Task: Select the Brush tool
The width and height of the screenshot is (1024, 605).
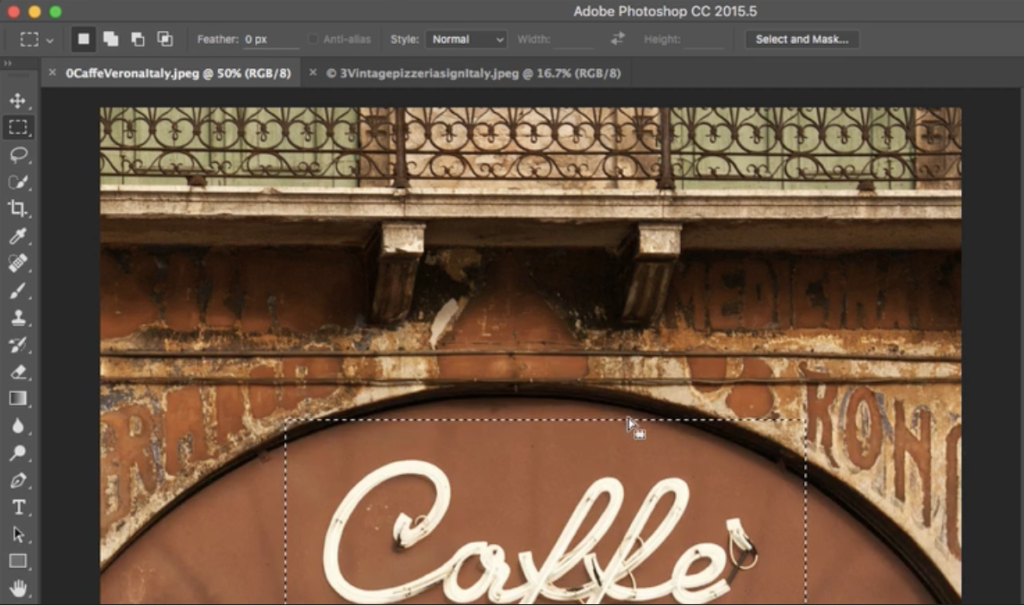Action: (18, 291)
